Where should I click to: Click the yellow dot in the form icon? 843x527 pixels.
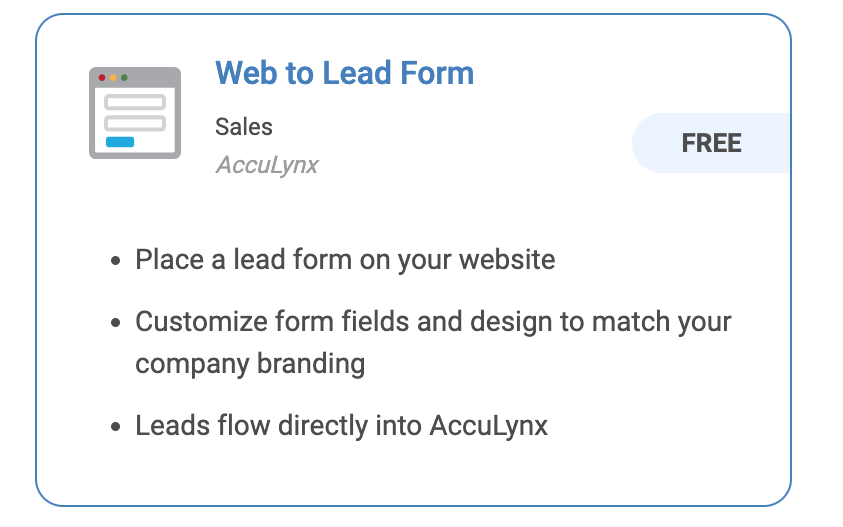[x=113, y=78]
